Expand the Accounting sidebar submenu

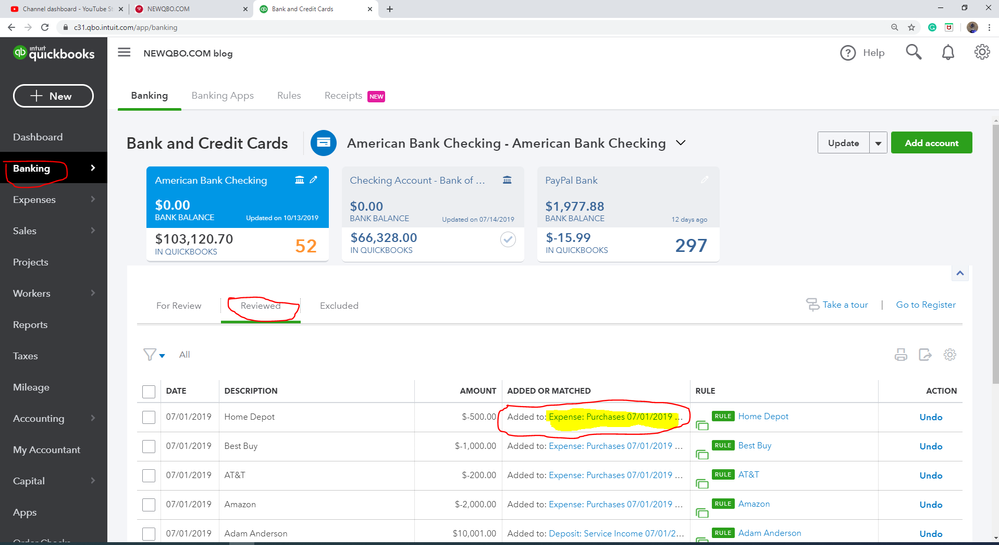[93, 418]
